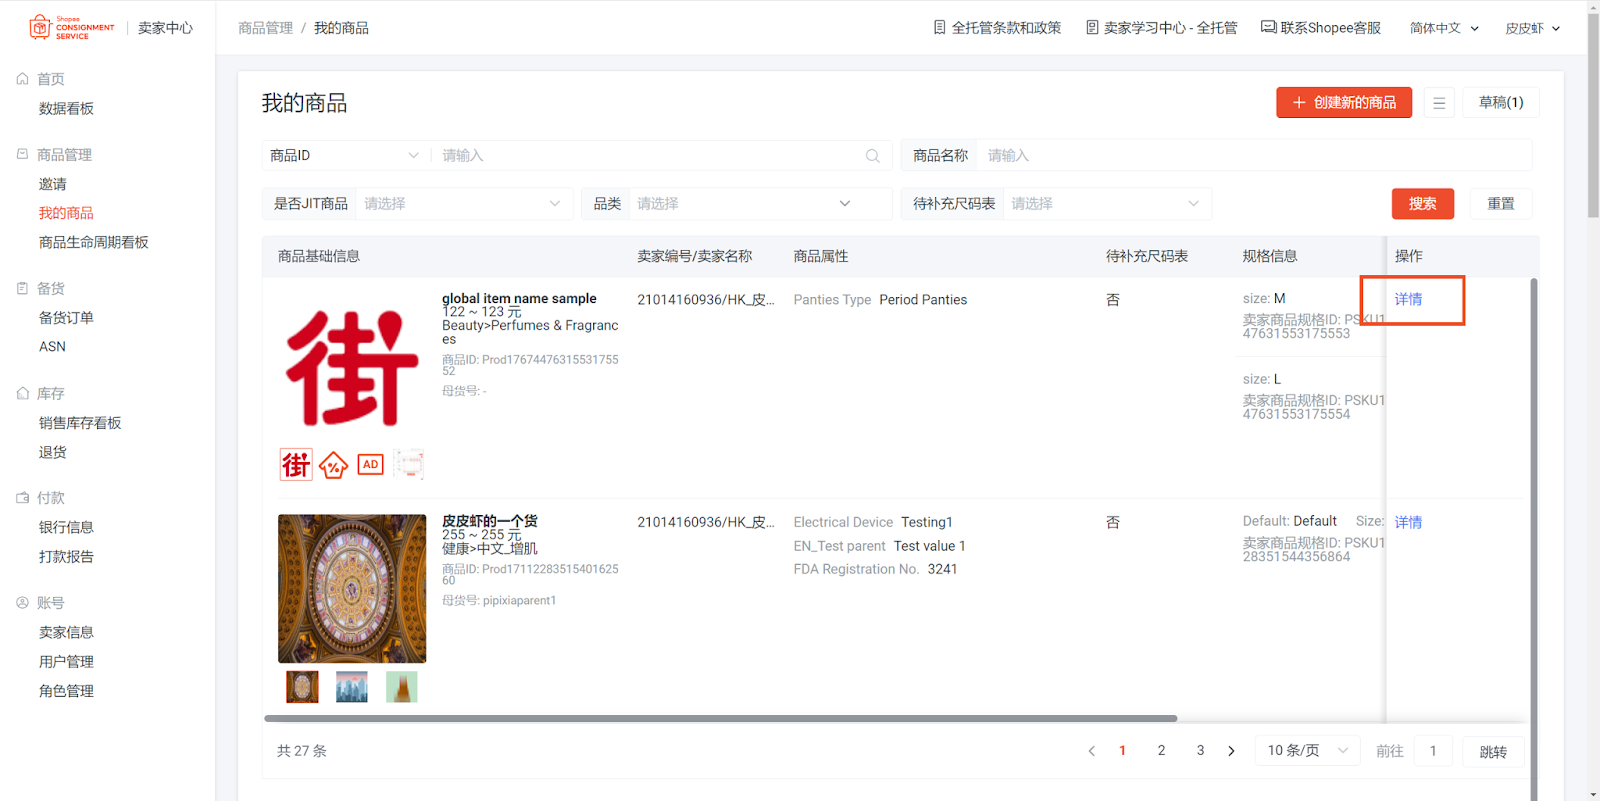Open the 皮皮虾 account dropdown
The width and height of the screenshot is (1600, 801).
click(x=1533, y=28)
